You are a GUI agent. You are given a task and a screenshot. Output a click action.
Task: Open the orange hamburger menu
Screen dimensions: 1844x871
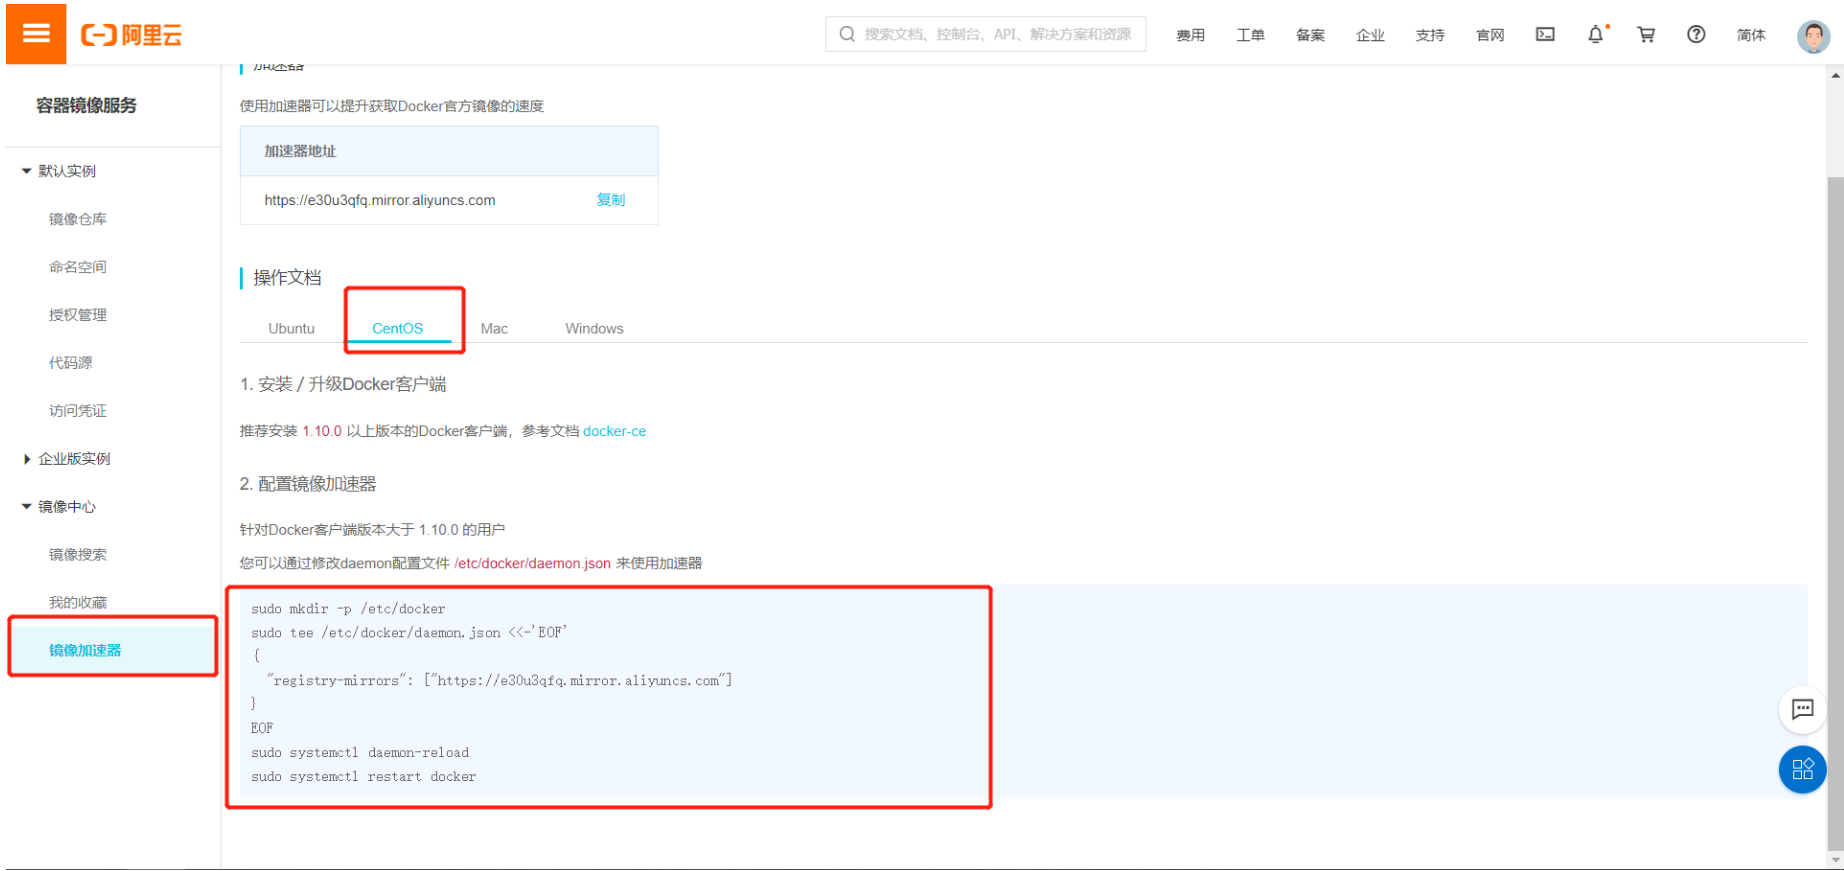point(36,33)
